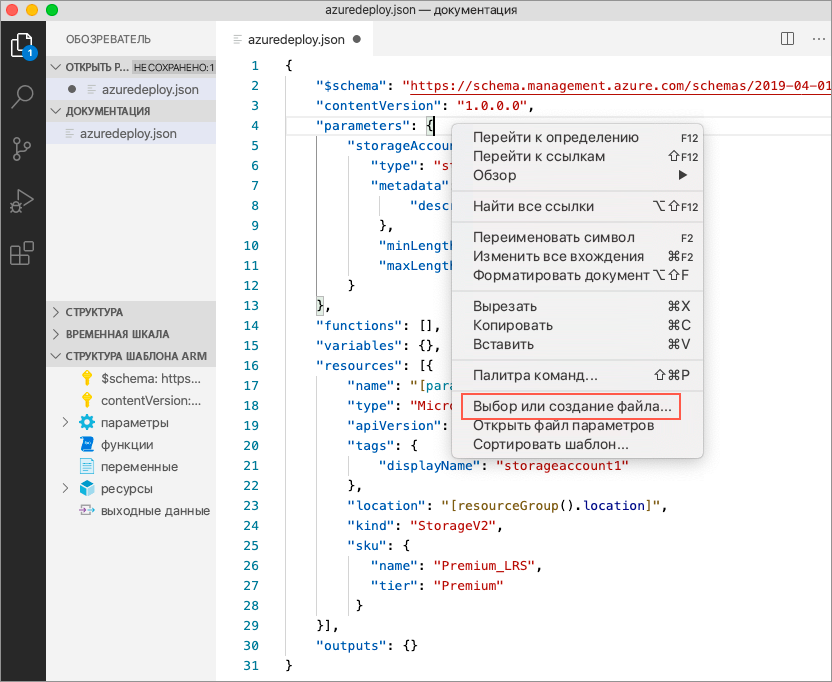832x682 pixels.
Task: Expand the ВРЕМЕННАЯ ШКАЛА section
Action: pyautogui.click(x=56, y=334)
